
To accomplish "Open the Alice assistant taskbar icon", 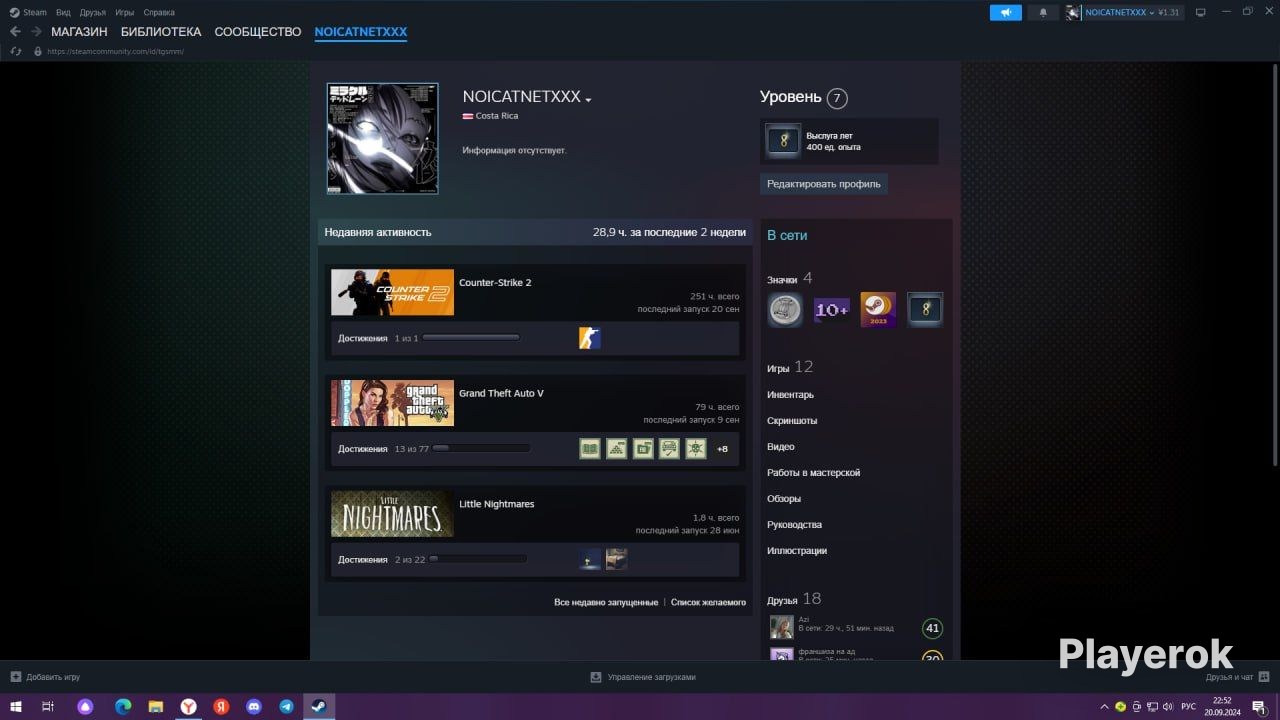I will pos(85,706).
